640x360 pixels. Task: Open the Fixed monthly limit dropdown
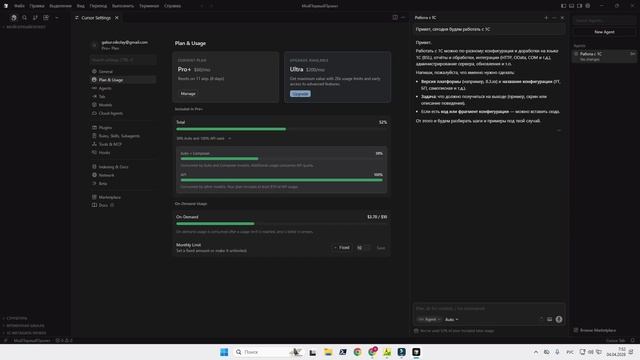[342, 247]
